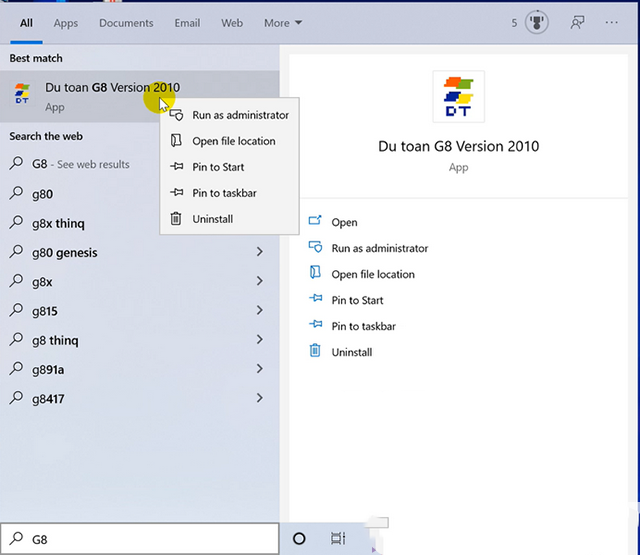Click magnifier icon in the search box
This screenshot has height=555, width=640.
point(16,538)
